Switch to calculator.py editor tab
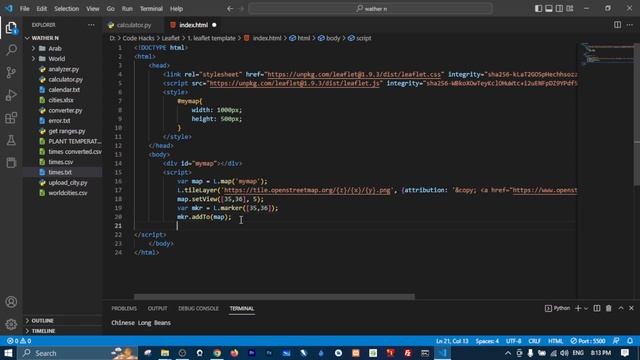The width and height of the screenshot is (640, 360). click(133, 25)
